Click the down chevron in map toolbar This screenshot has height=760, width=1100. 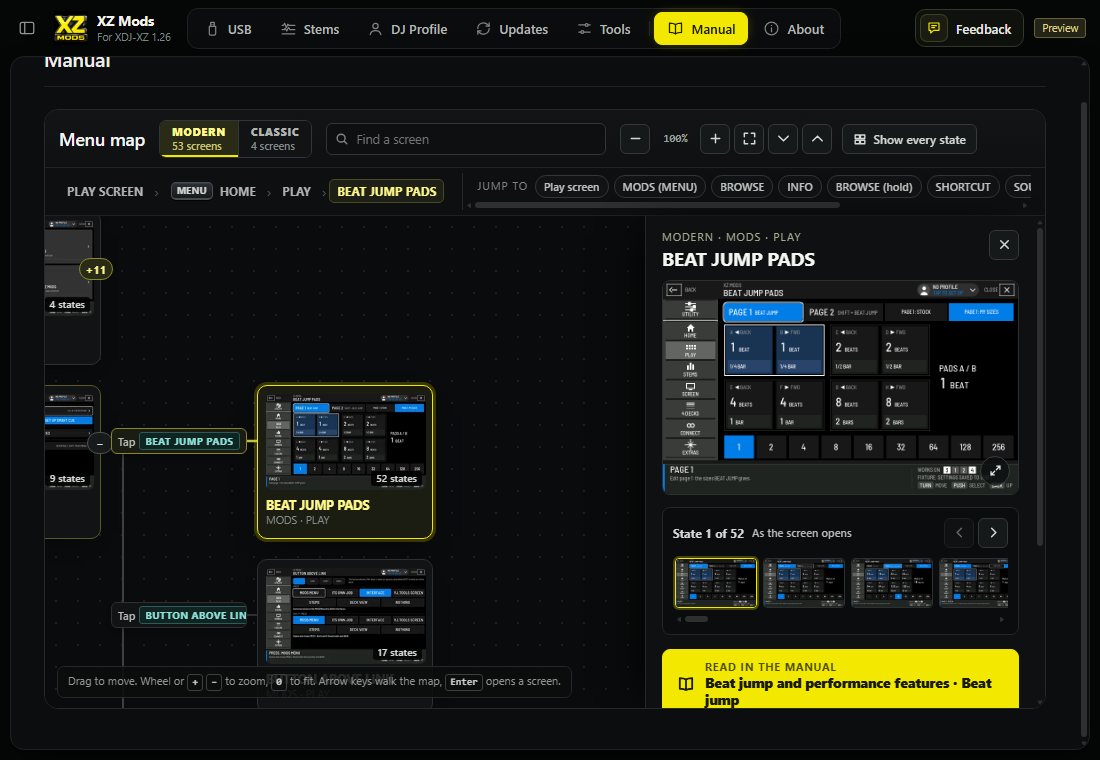pos(783,139)
